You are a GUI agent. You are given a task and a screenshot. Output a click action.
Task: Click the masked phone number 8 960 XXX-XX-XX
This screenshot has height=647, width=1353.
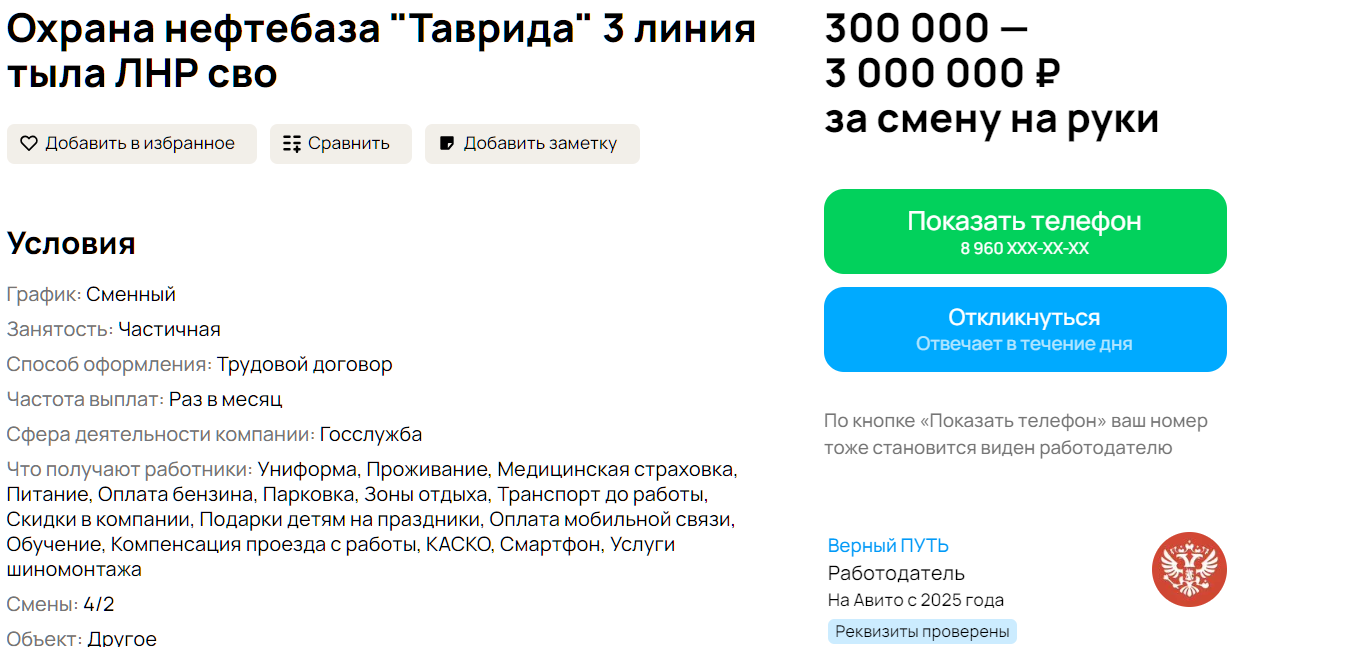pyautogui.click(x=1024, y=249)
